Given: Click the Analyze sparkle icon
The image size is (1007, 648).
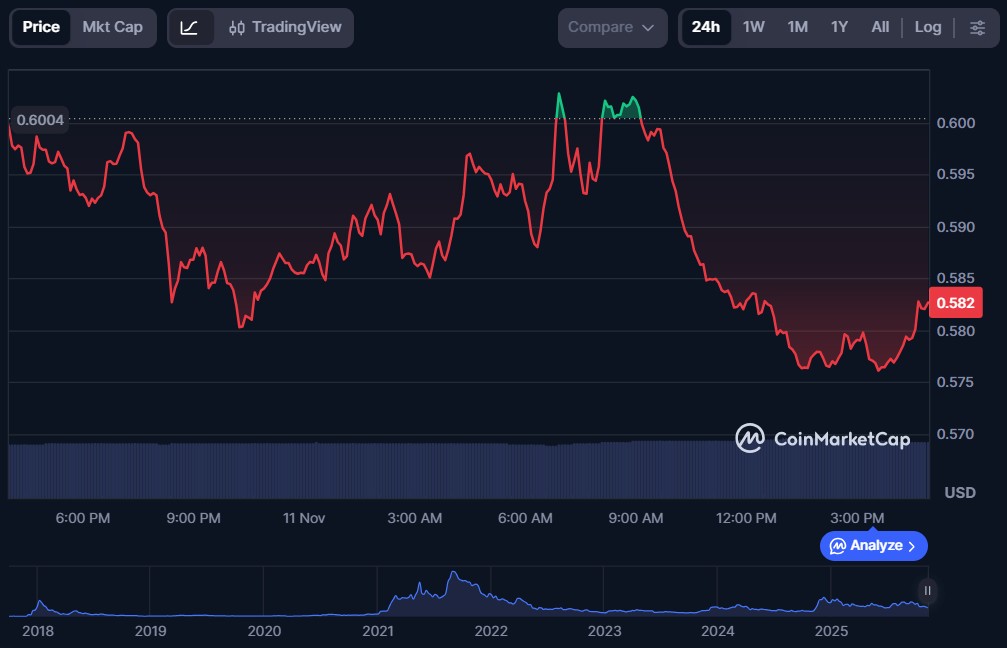Looking at the screenshot, I should (x=837, y=546).
